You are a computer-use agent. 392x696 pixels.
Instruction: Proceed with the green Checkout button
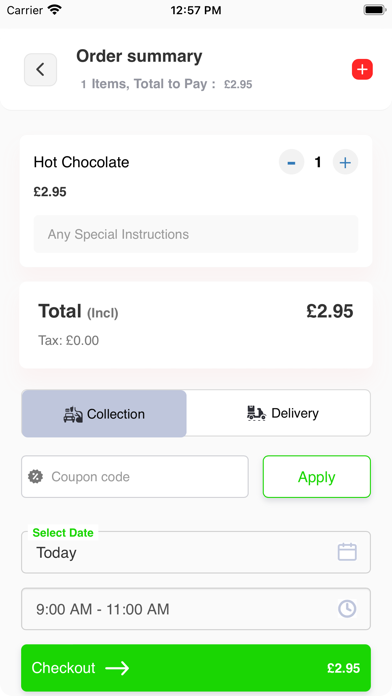point(196,668)
